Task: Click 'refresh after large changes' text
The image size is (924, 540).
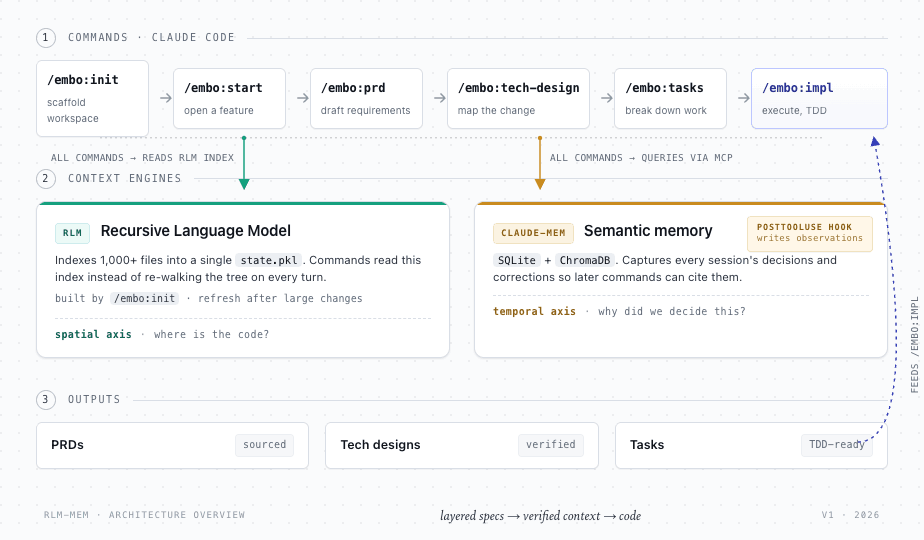Action: pyautogui.click(x=280, y=298)
